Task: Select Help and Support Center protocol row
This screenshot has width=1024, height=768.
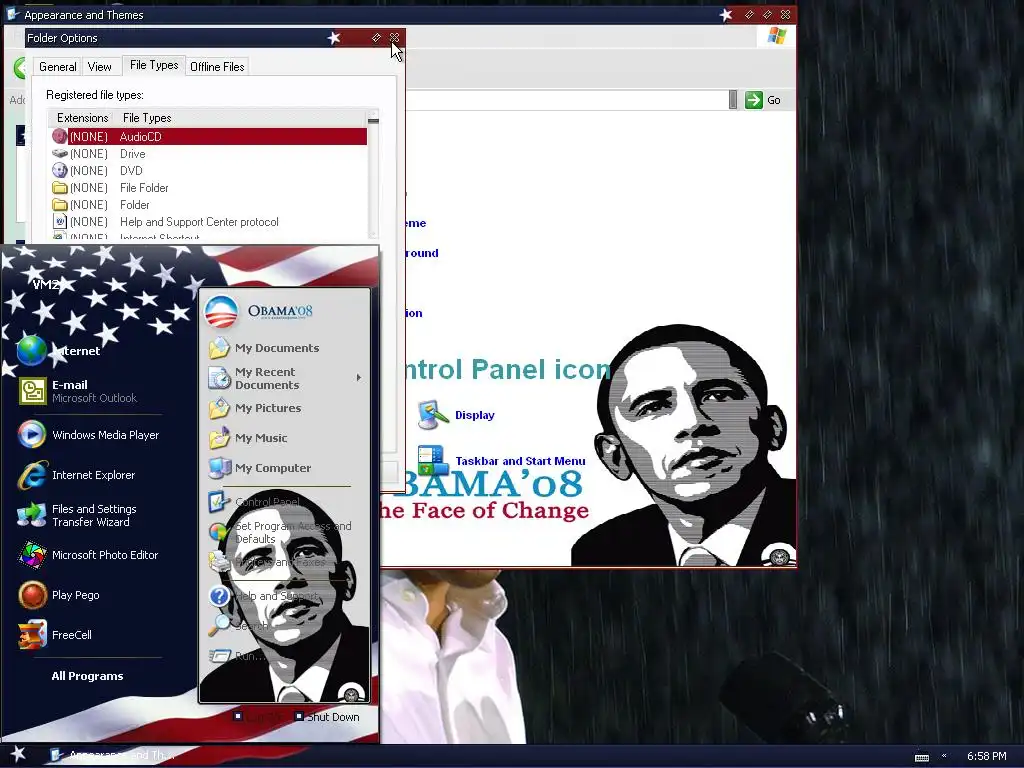Action: click(209, 221)
